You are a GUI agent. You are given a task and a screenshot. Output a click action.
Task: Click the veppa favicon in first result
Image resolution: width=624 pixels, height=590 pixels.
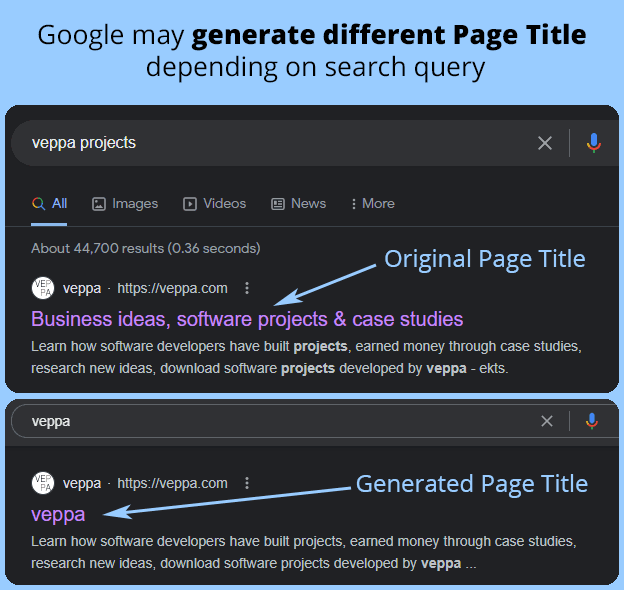43,288
